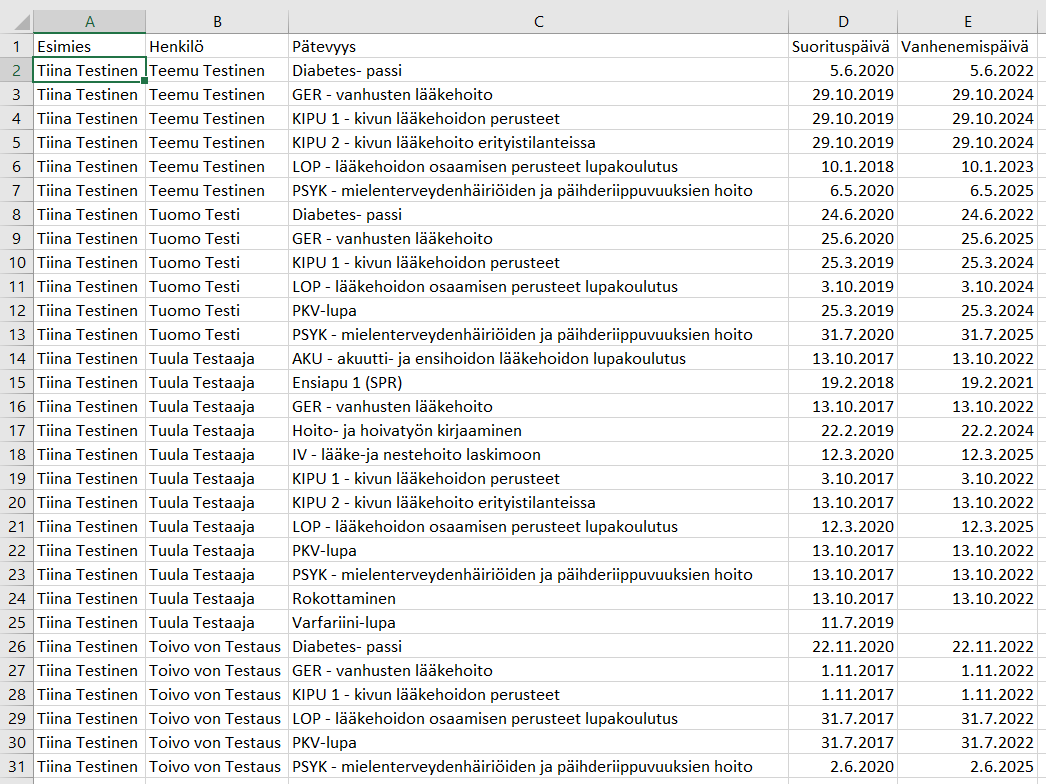Select column B header
Screen dimensions: 1046x784
point(217,22)
